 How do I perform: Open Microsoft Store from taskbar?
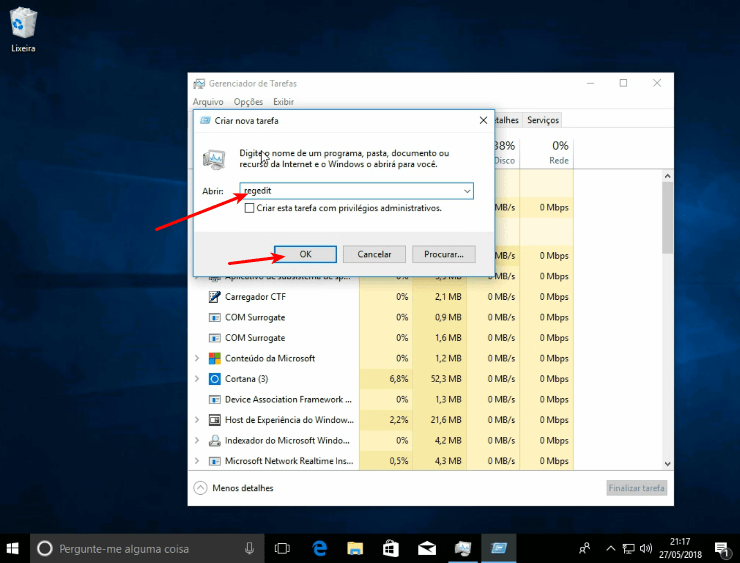coord(391,548)
